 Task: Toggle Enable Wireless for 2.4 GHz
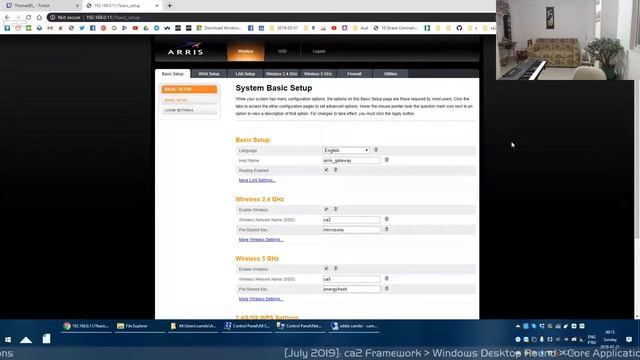(x=326, y=209)
